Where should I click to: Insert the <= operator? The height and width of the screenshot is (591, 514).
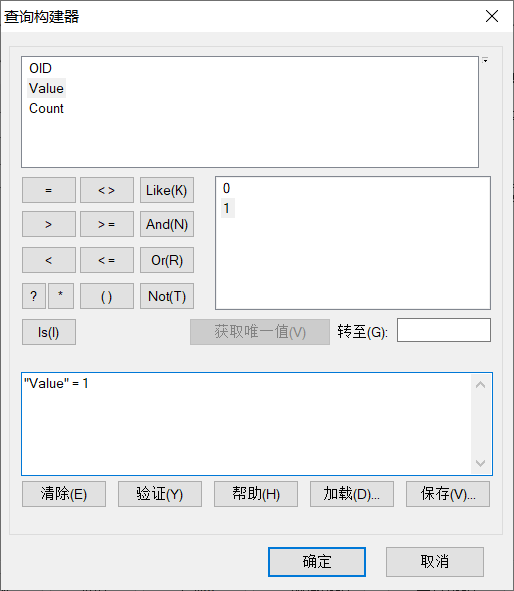point(107,260)
